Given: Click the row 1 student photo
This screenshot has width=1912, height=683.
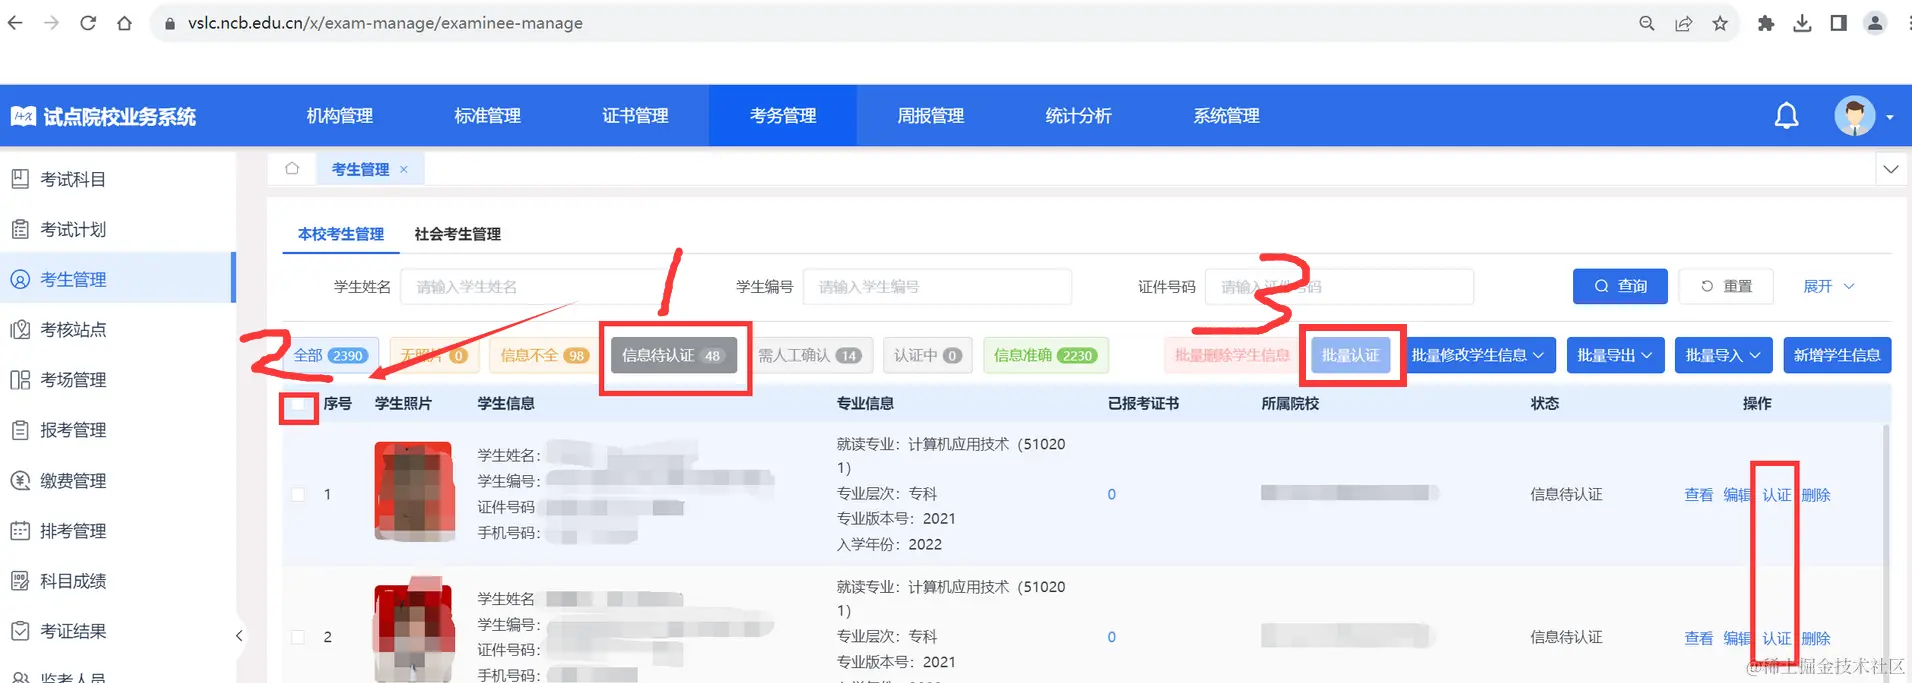Looking at the screenshot, I should pyautogui.click(x=414, y=491).
